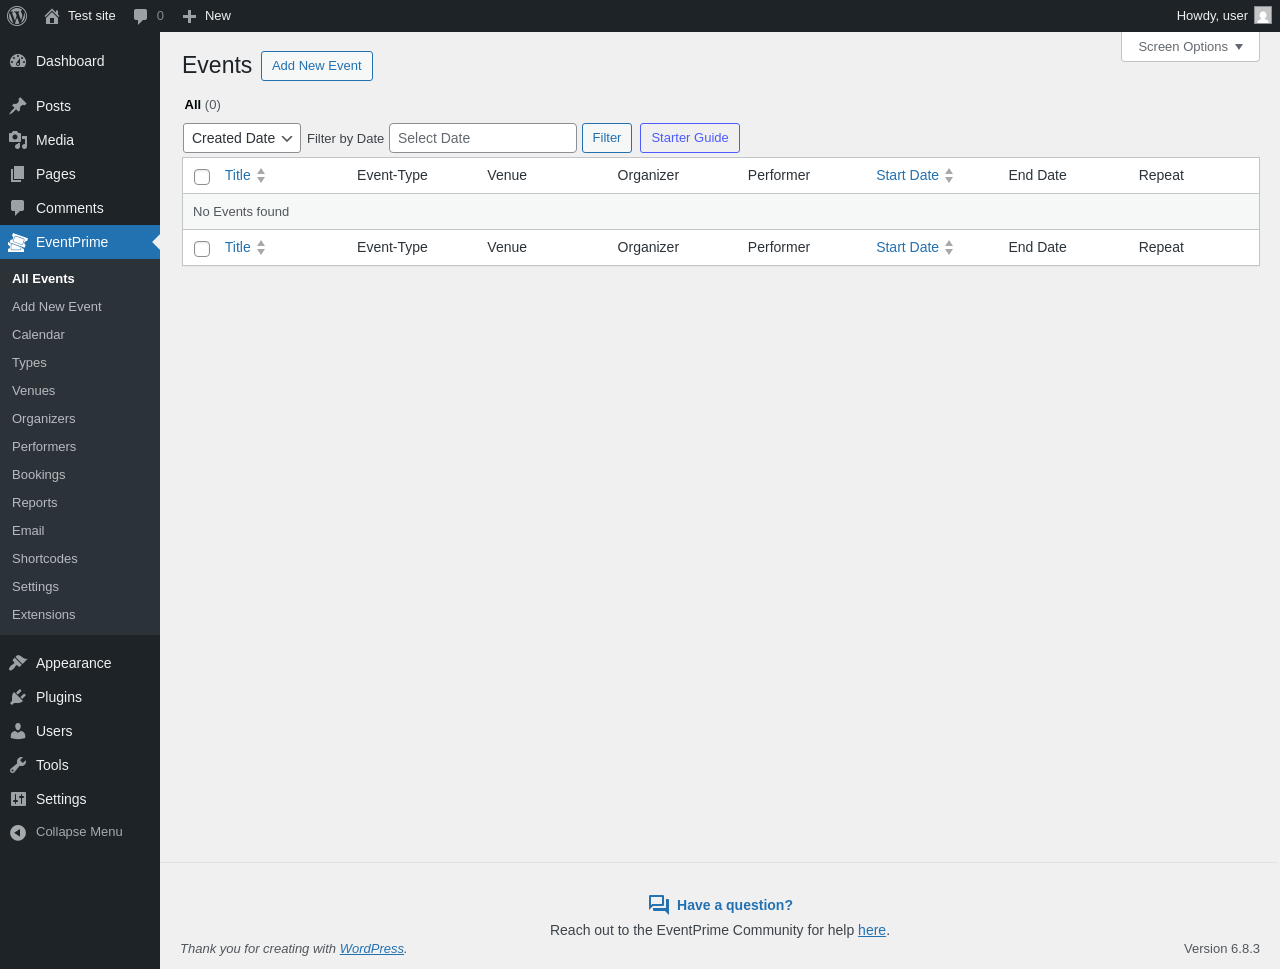This screenshot has height=969, width=1280.
Task: Click Howdy, user account text
Action: [1212, 16]
